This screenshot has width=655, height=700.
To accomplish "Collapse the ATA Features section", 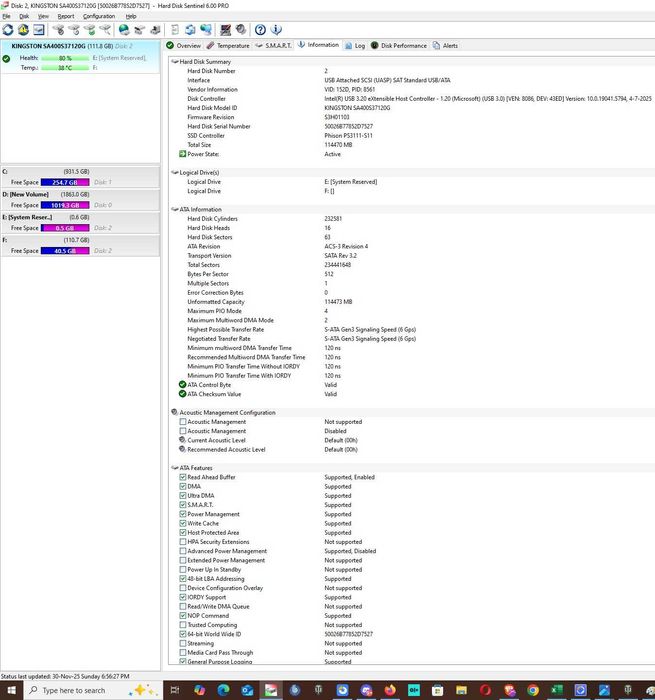I will click(175, 468).
